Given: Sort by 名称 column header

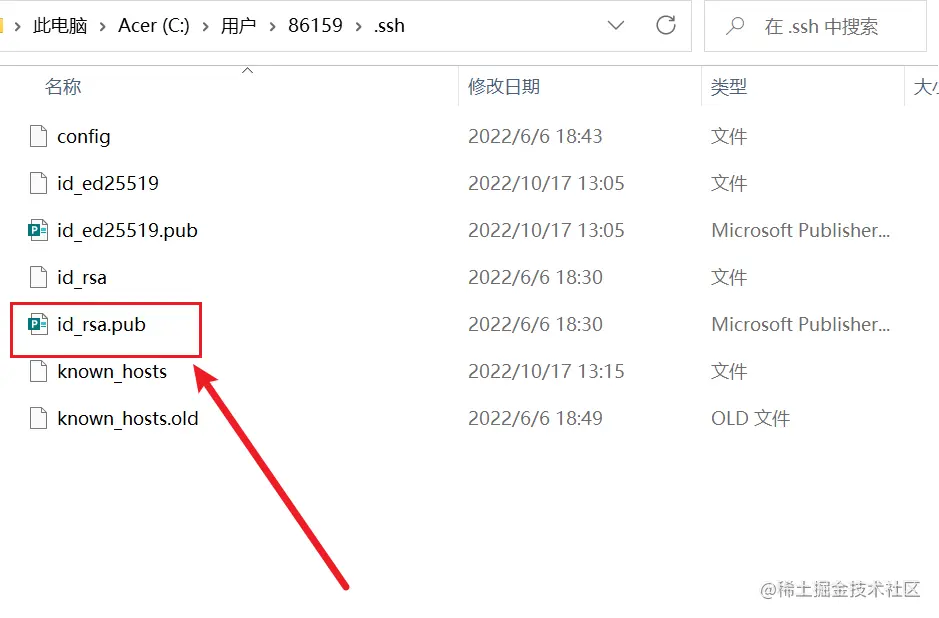Looking at the screenshot, I should coord(63,87).
